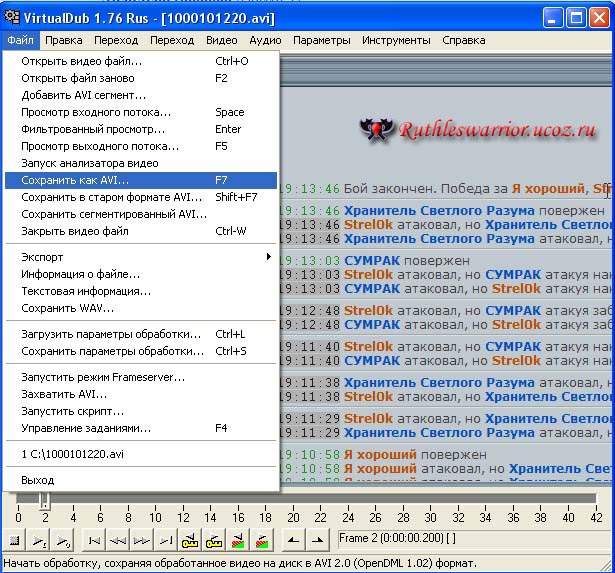
Task: Choose Закрыть видео файл
Action: tap(141, 231)
